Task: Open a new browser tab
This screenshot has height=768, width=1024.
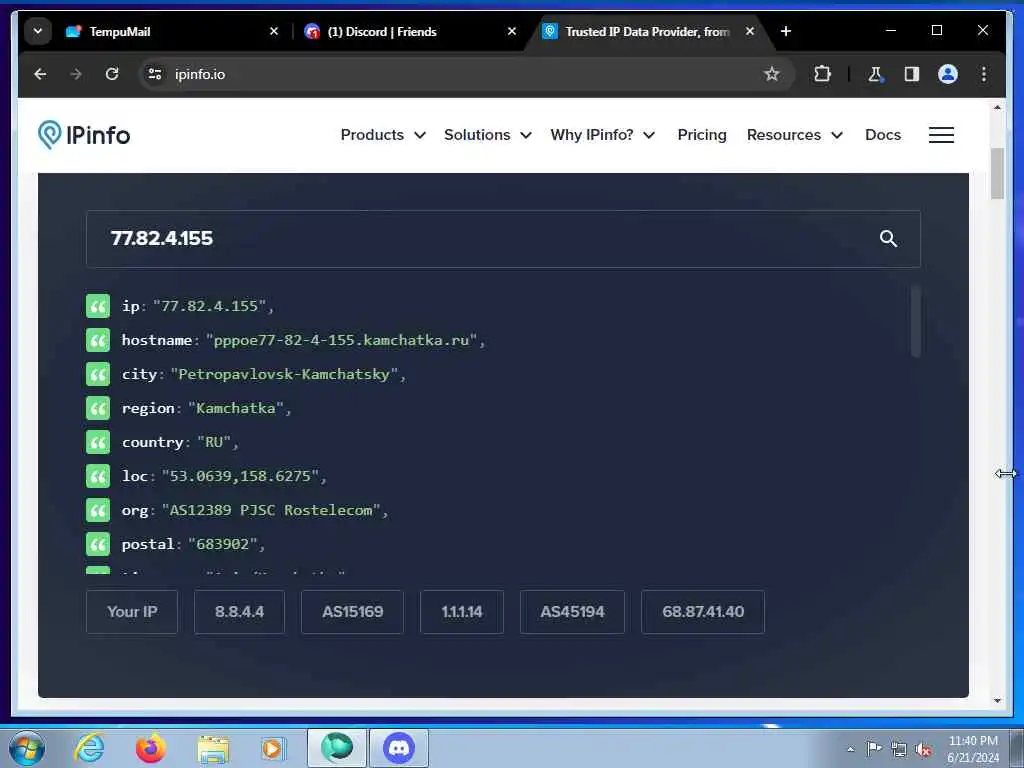Action: click(786, 31)
